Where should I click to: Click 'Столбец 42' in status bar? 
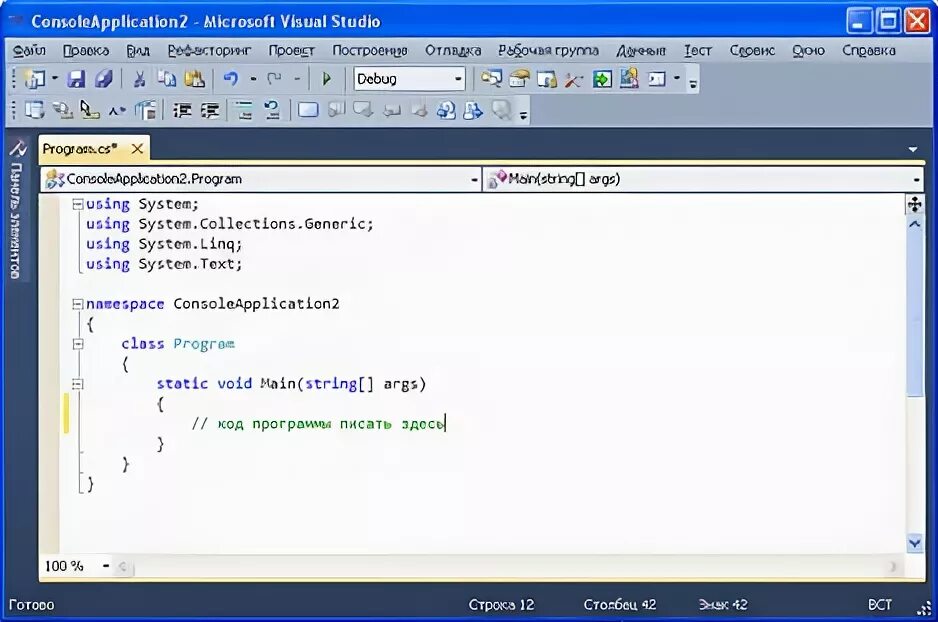pos(620,605)
